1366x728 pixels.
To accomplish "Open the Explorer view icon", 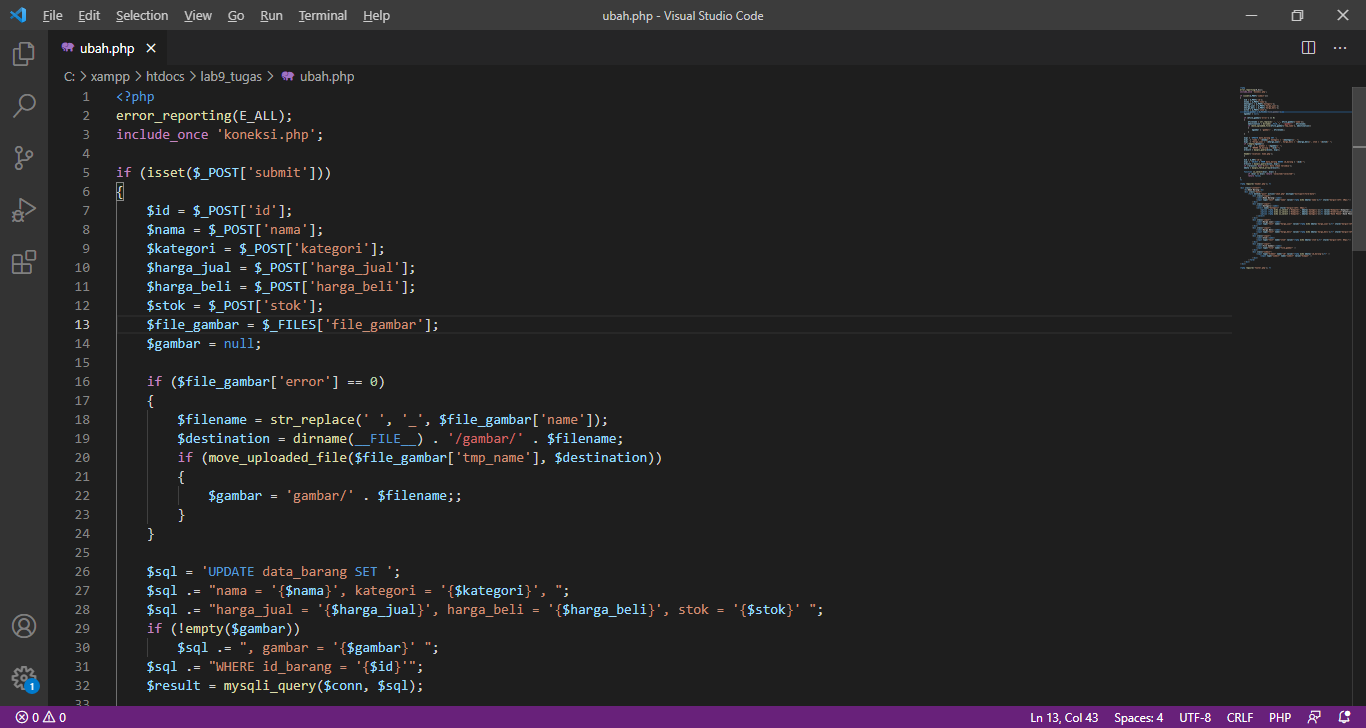I will [24, 54].
